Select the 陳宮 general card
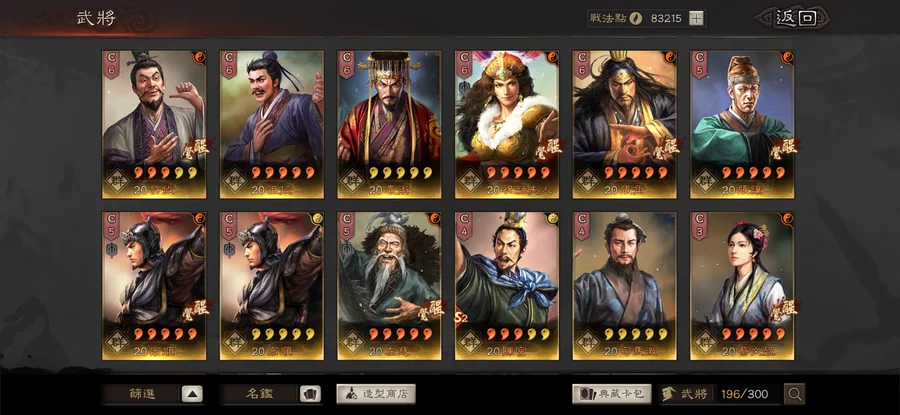Viewport: 900px width, 415px height. tap(507, 286)
